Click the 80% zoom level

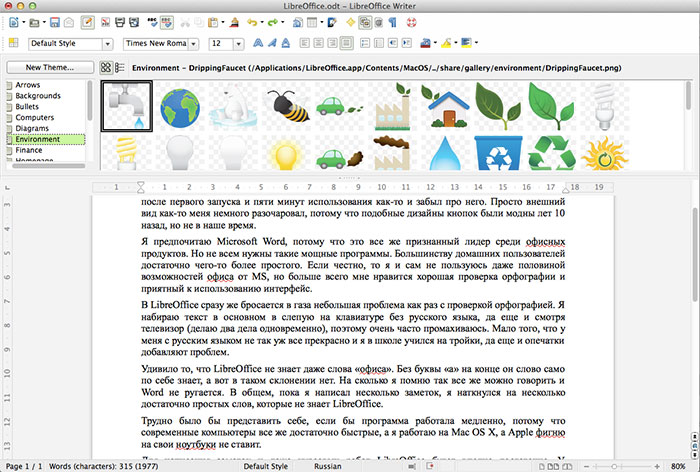pos(678,466)
